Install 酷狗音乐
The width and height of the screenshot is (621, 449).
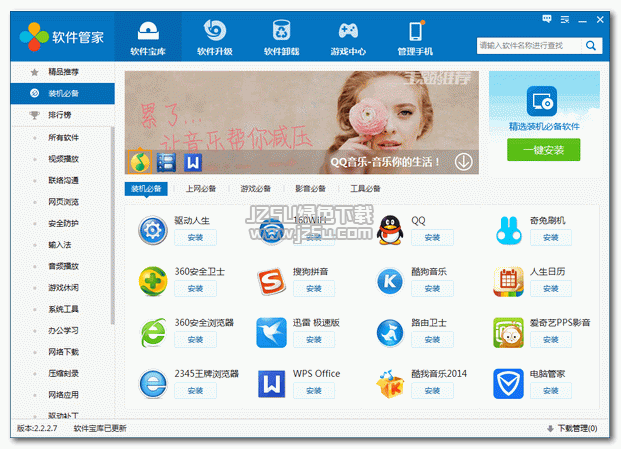coord(432,289)
